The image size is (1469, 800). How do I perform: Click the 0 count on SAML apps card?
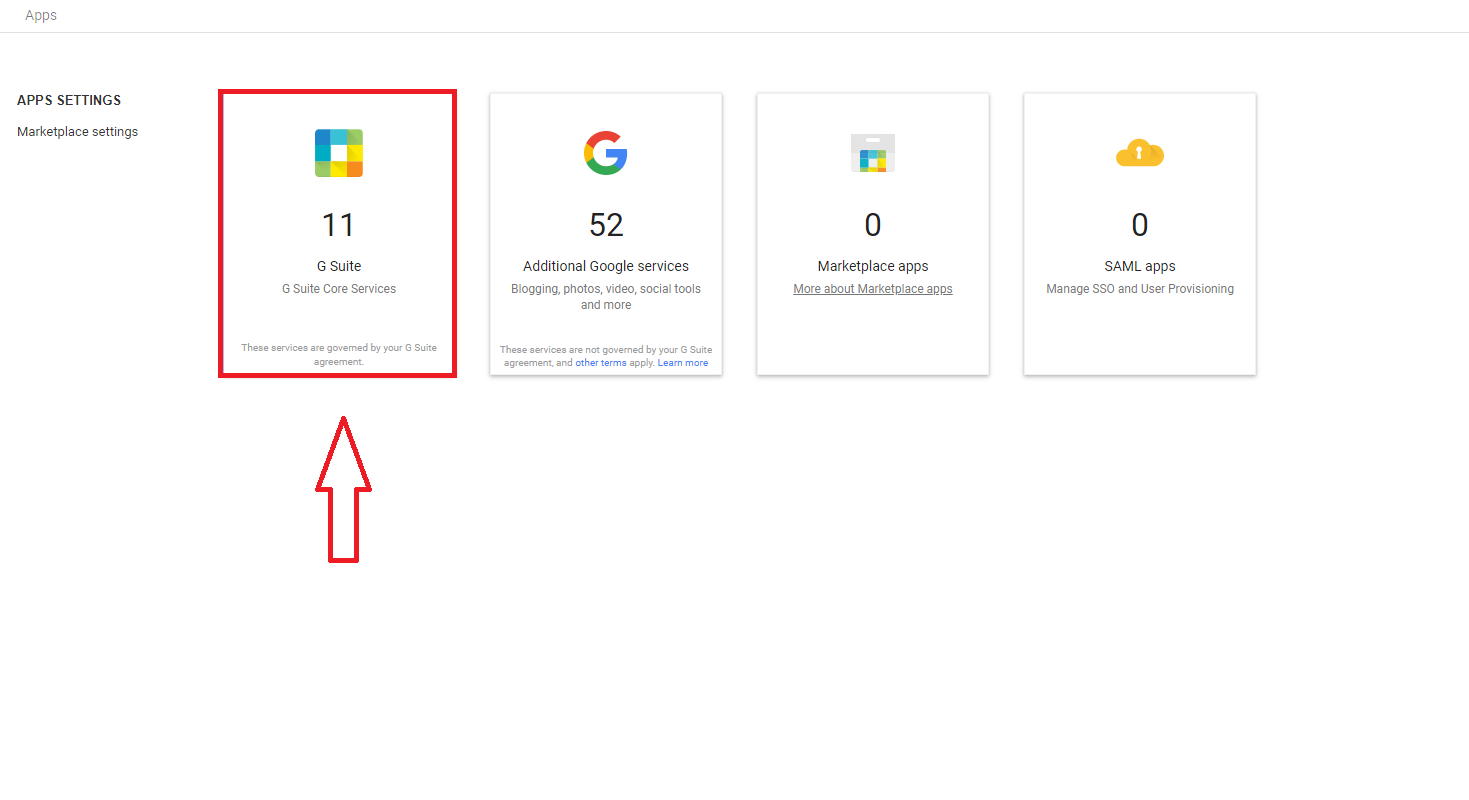click(1140, 225)
